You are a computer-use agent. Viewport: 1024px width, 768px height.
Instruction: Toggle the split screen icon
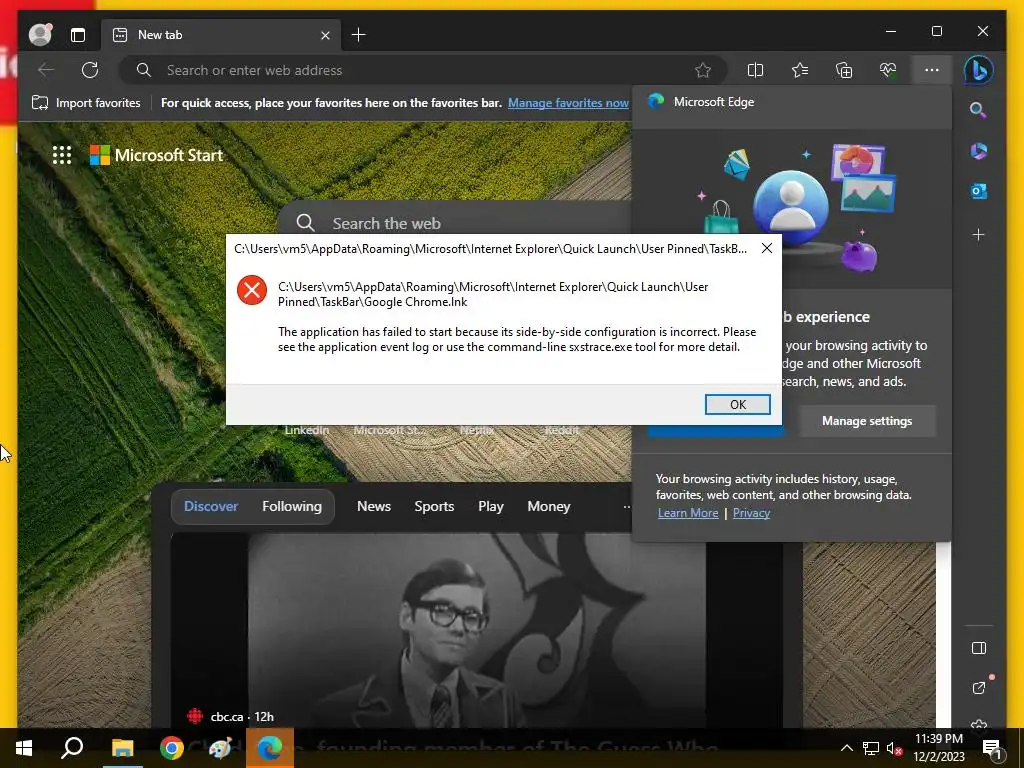point(755,70)
